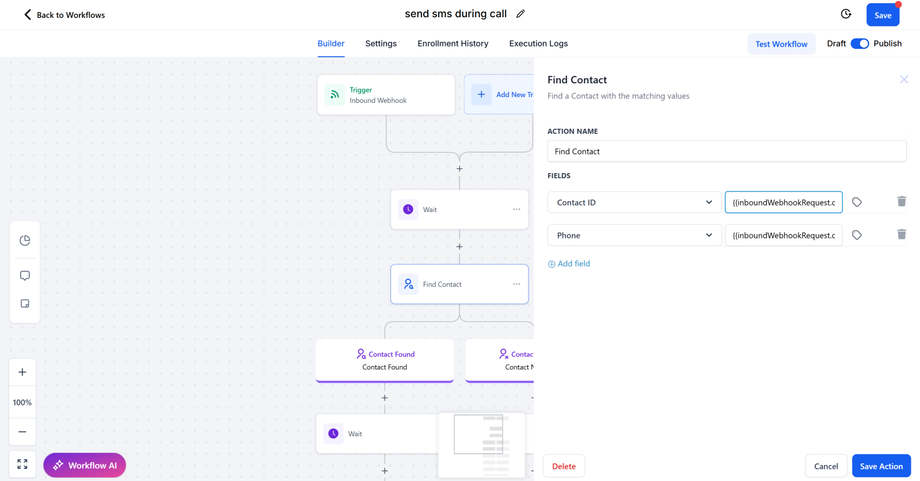Click fit-to-screen expand icon
Image resolution: width=920 pixels, height=481 pixels.
click(x=22, y=464)
